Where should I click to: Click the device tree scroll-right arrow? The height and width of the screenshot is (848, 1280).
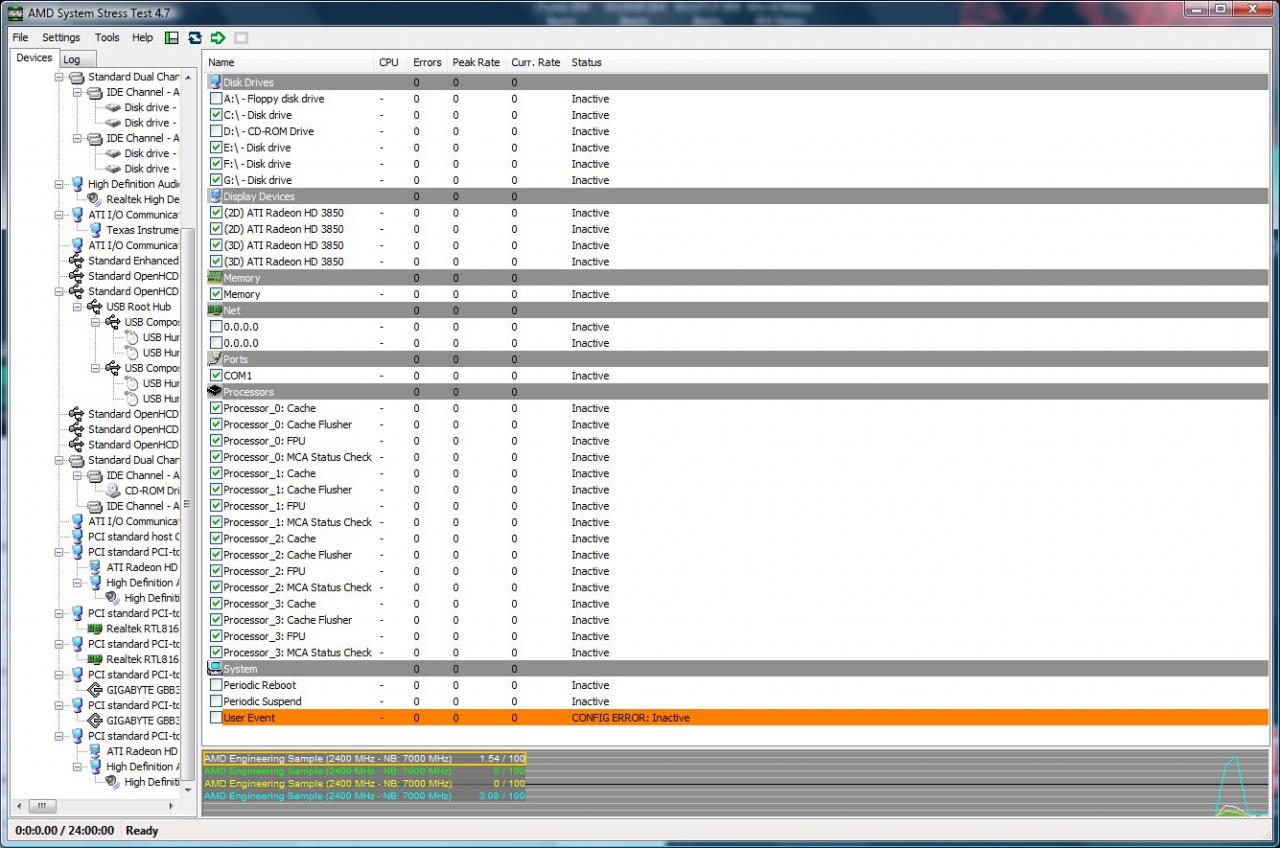(x=171, y=806)
